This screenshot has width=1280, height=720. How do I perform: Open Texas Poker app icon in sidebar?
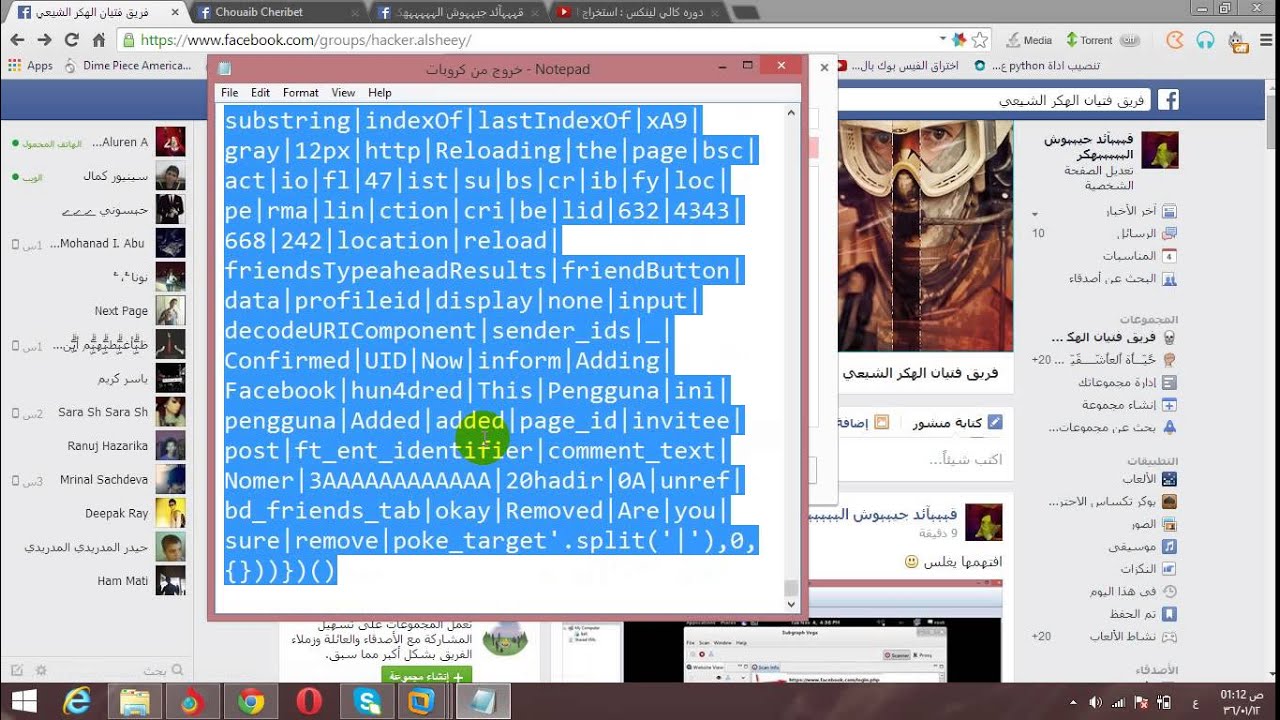coord(1169,502)
